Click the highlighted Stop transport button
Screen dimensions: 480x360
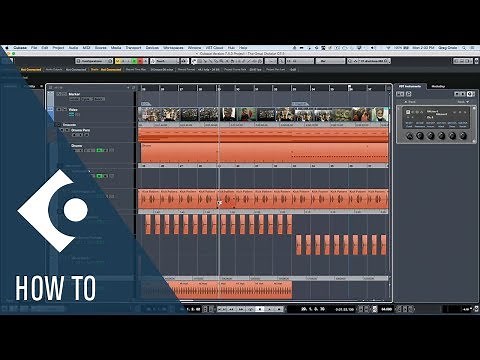pyautogui.click(x=260, y=309)
